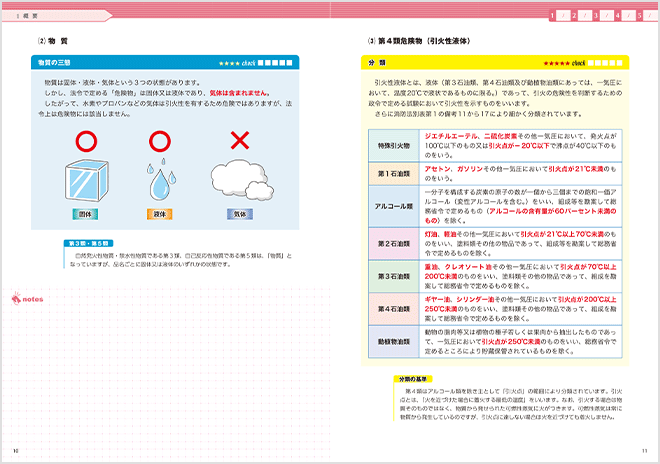
Task: Click the purple 気体 label
Action: (x=240, y=214)
